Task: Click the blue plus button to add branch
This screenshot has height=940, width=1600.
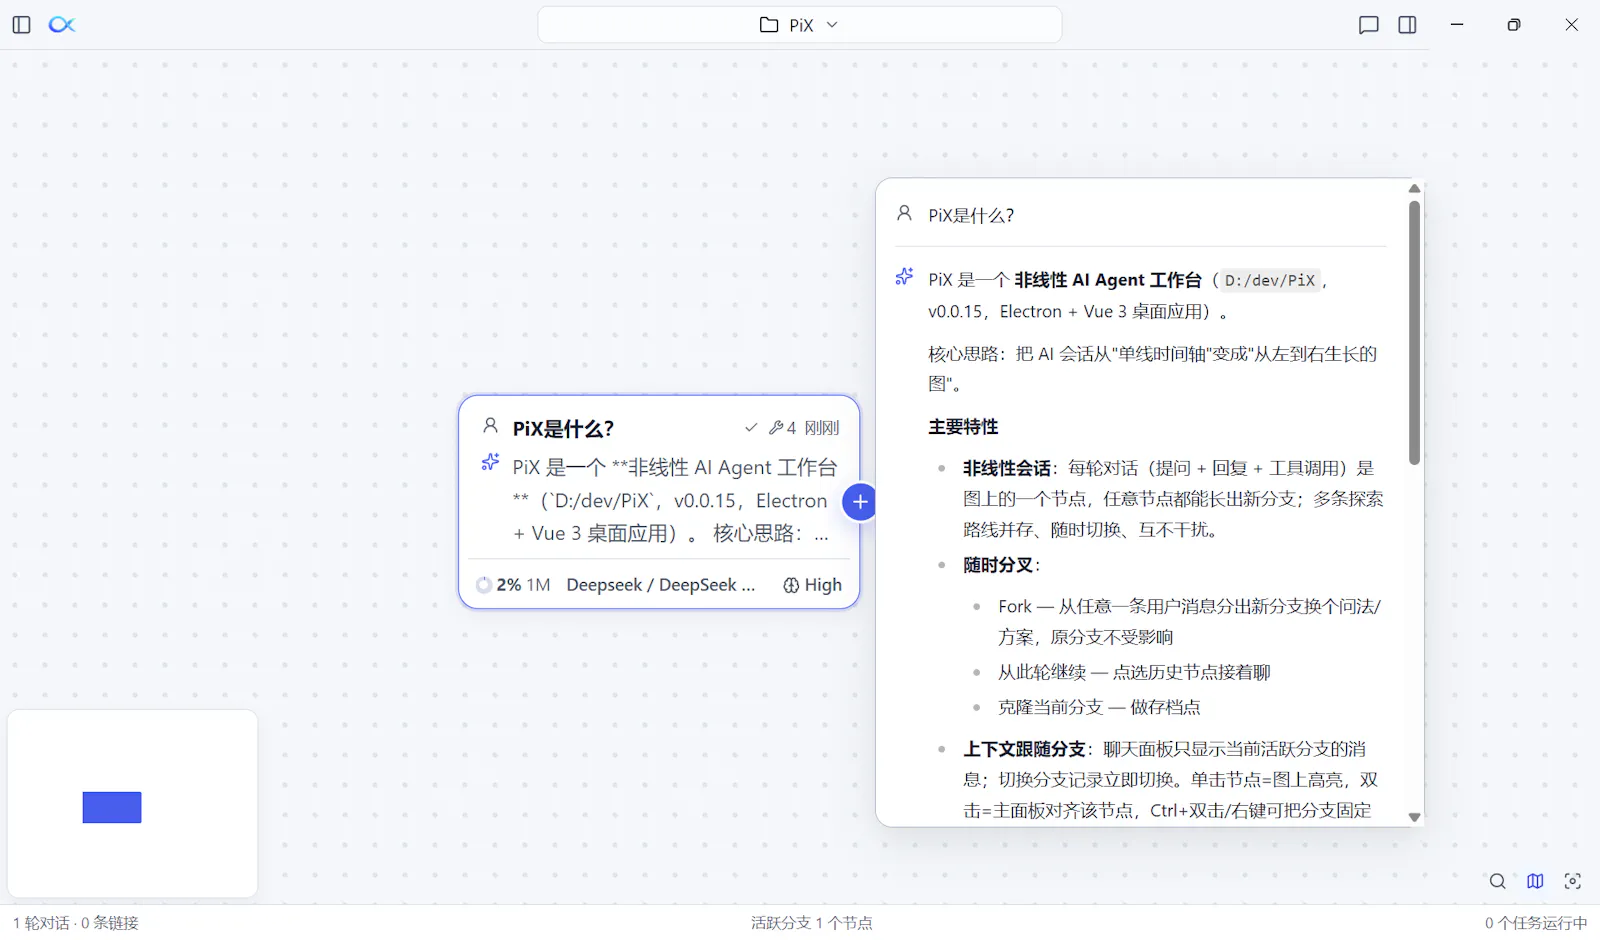Action: (x=860, y=502)
